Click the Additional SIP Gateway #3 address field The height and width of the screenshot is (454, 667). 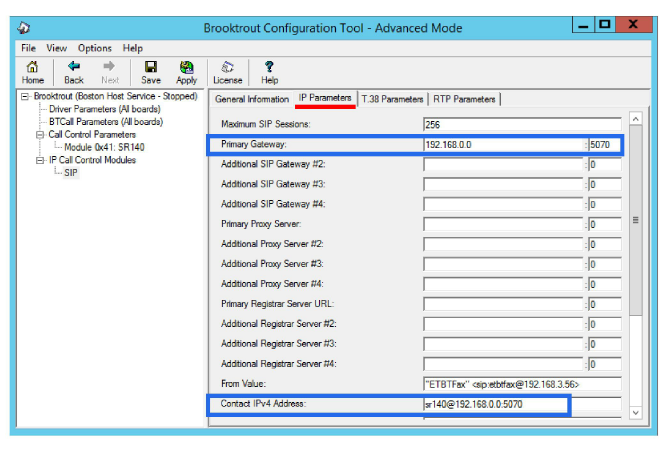coord(504,184)
